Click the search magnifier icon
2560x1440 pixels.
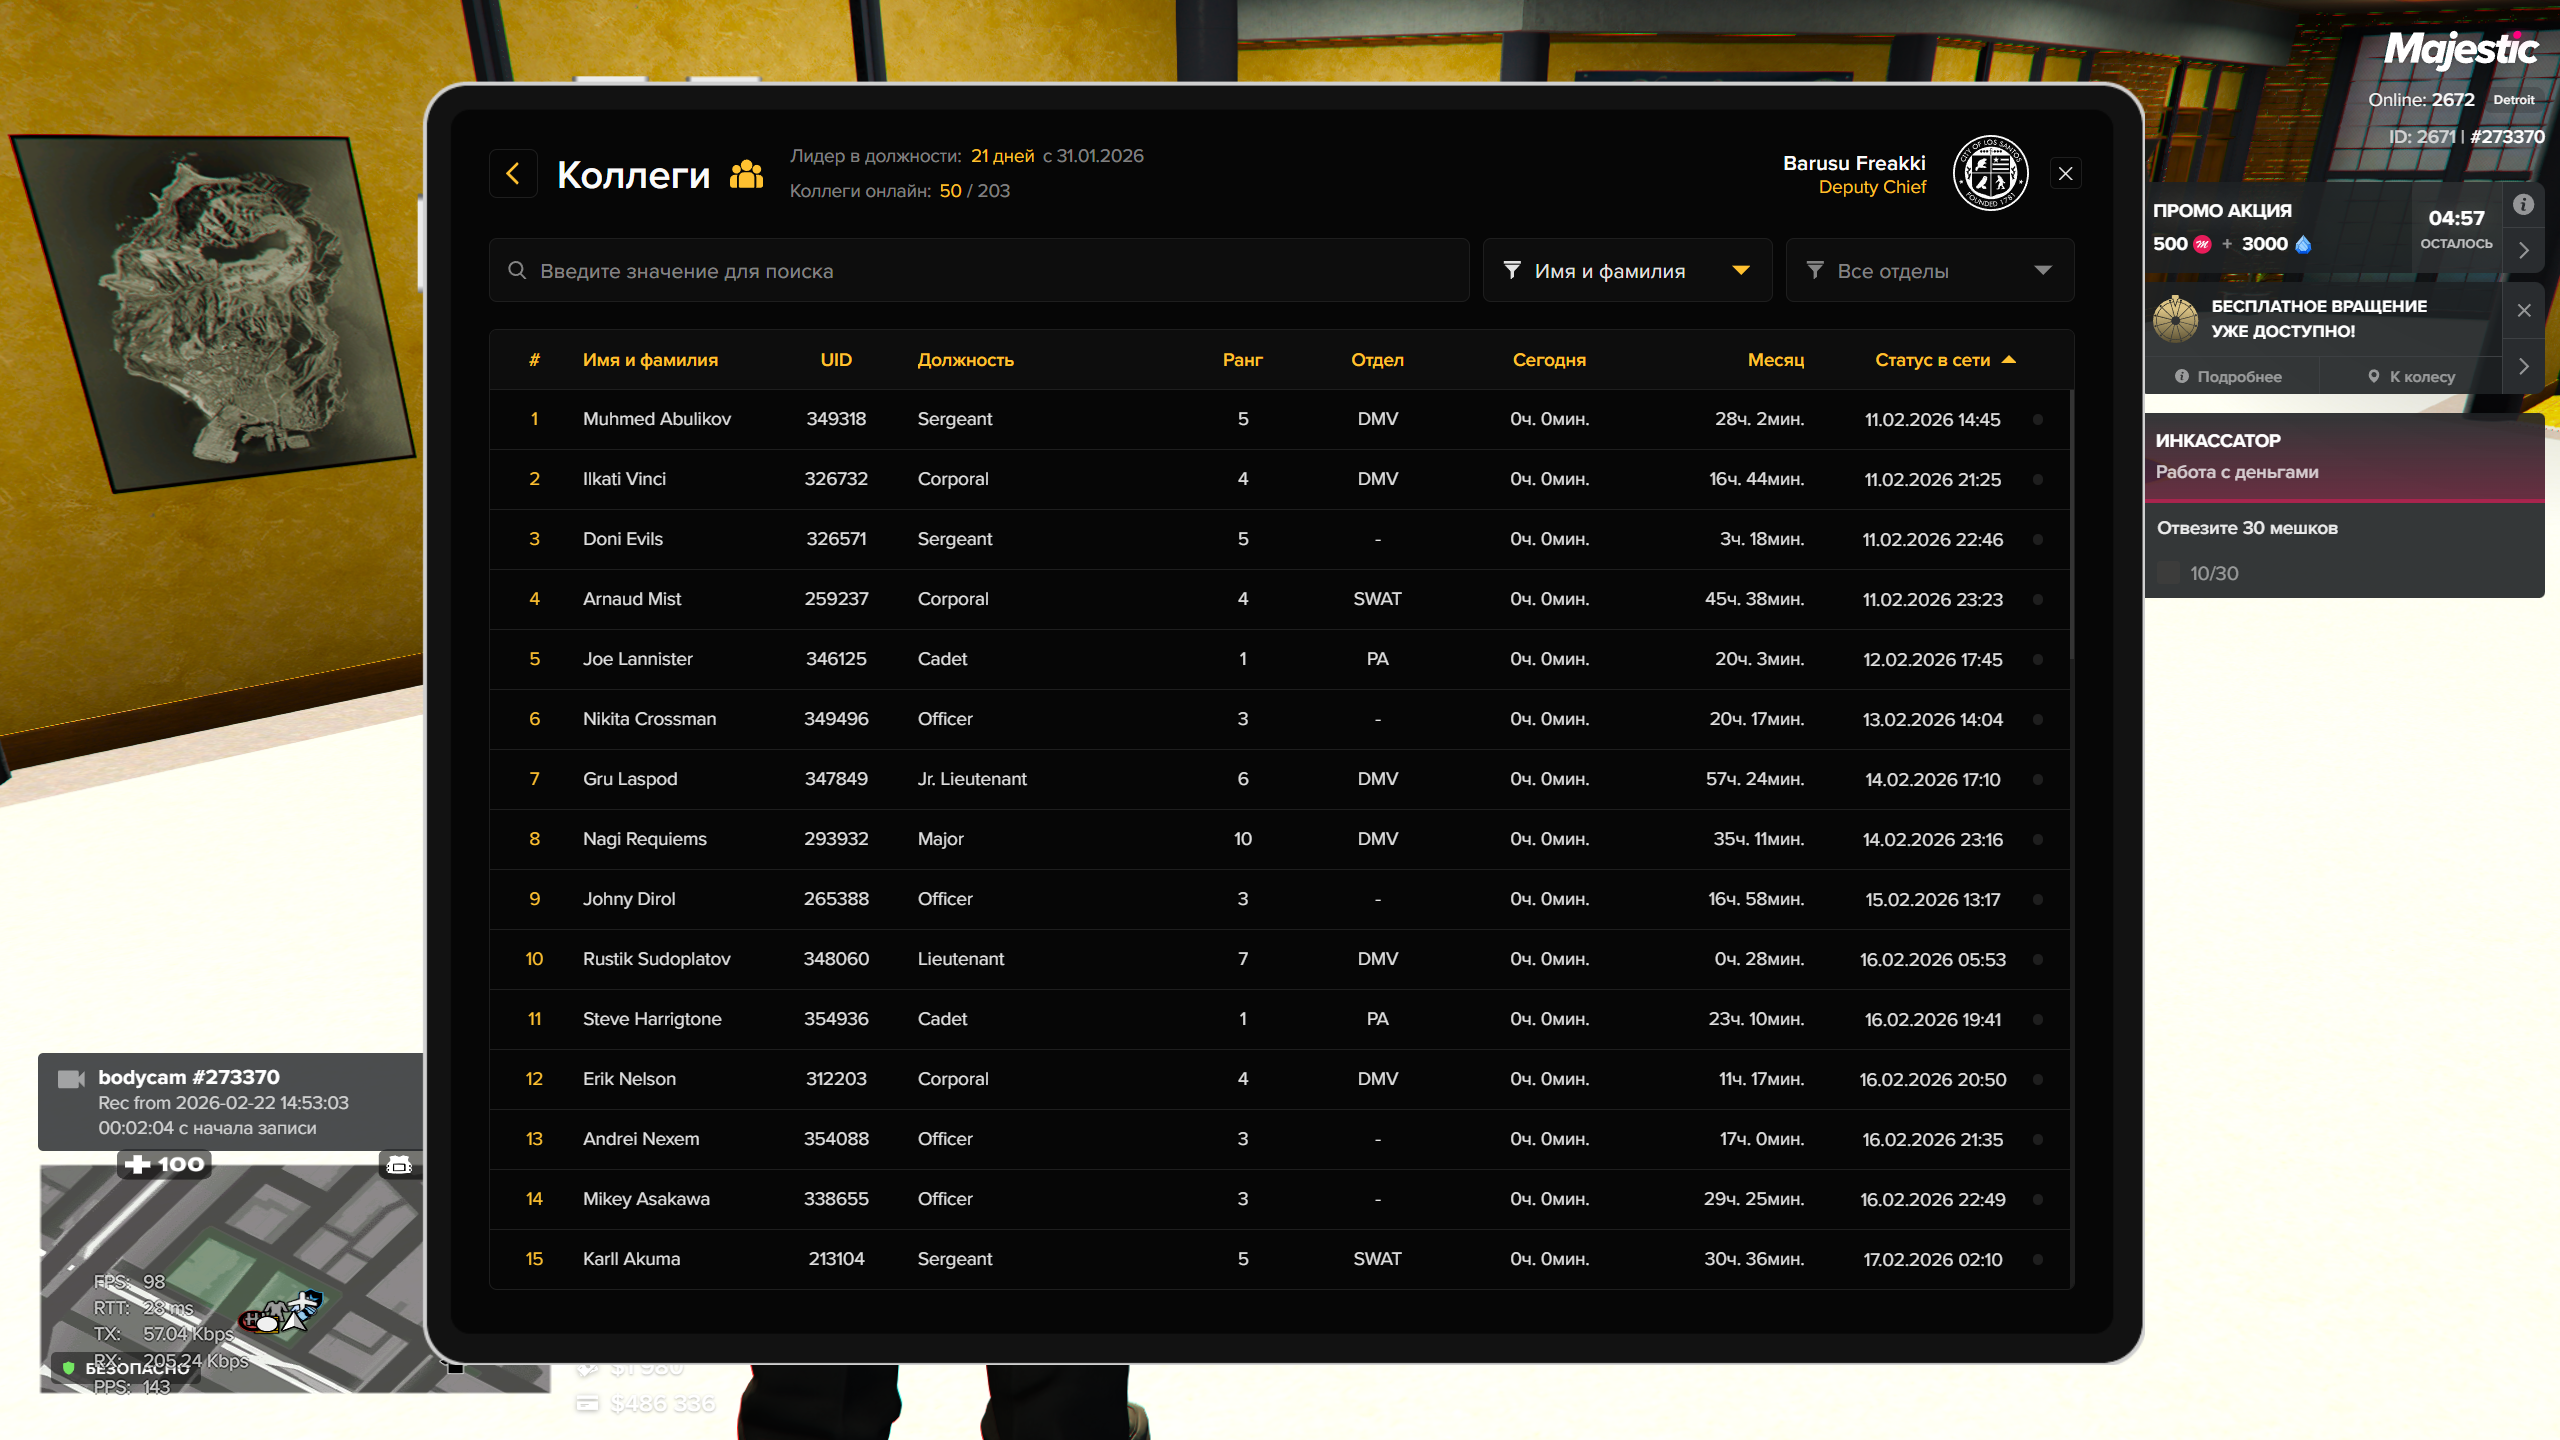pos(517,271)
